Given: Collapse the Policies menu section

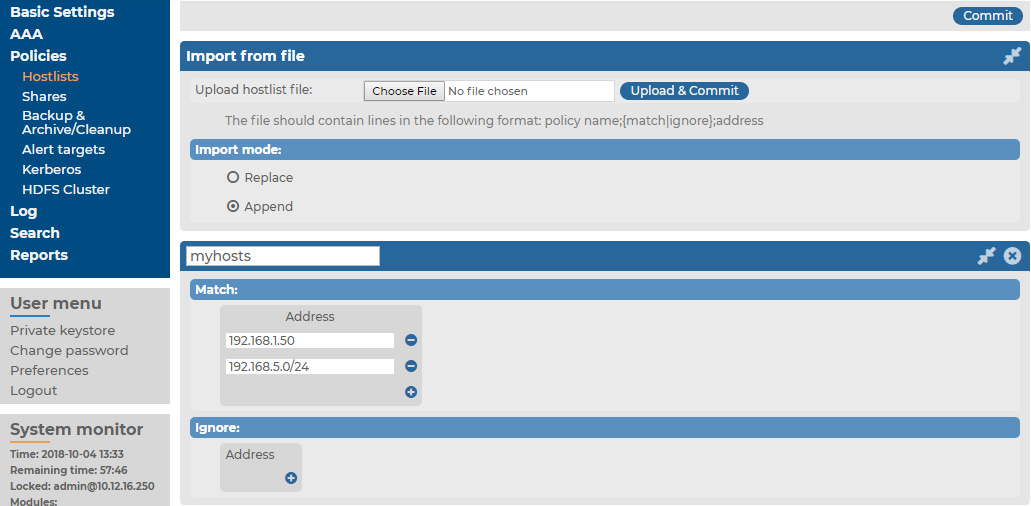Looking at the screenshot, I should pyautogui.click(x=38, y=56).
